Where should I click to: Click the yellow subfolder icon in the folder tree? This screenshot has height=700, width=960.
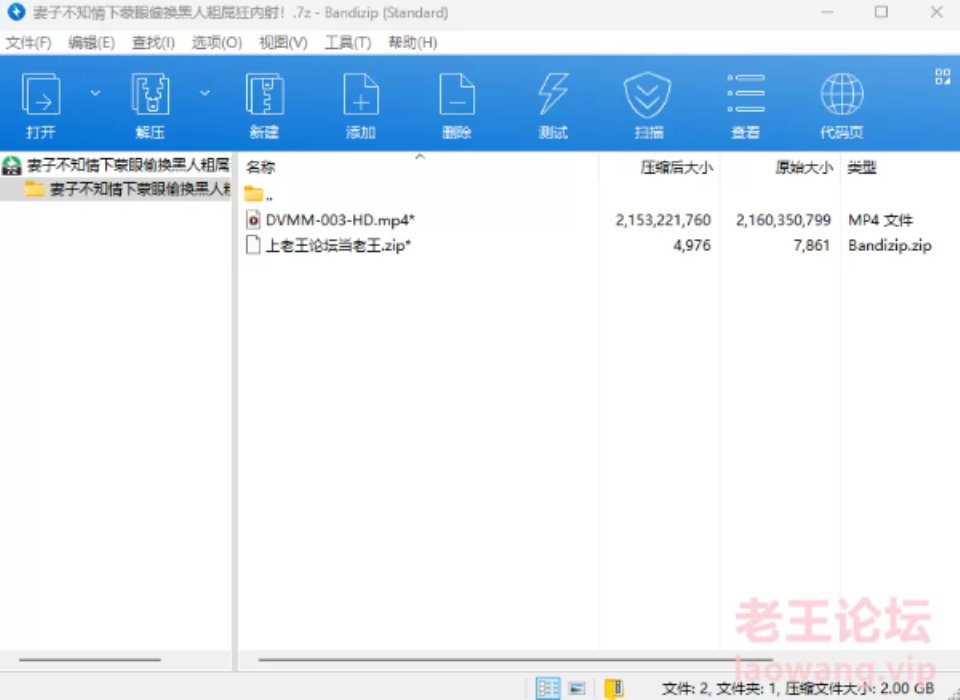[34, 189]
